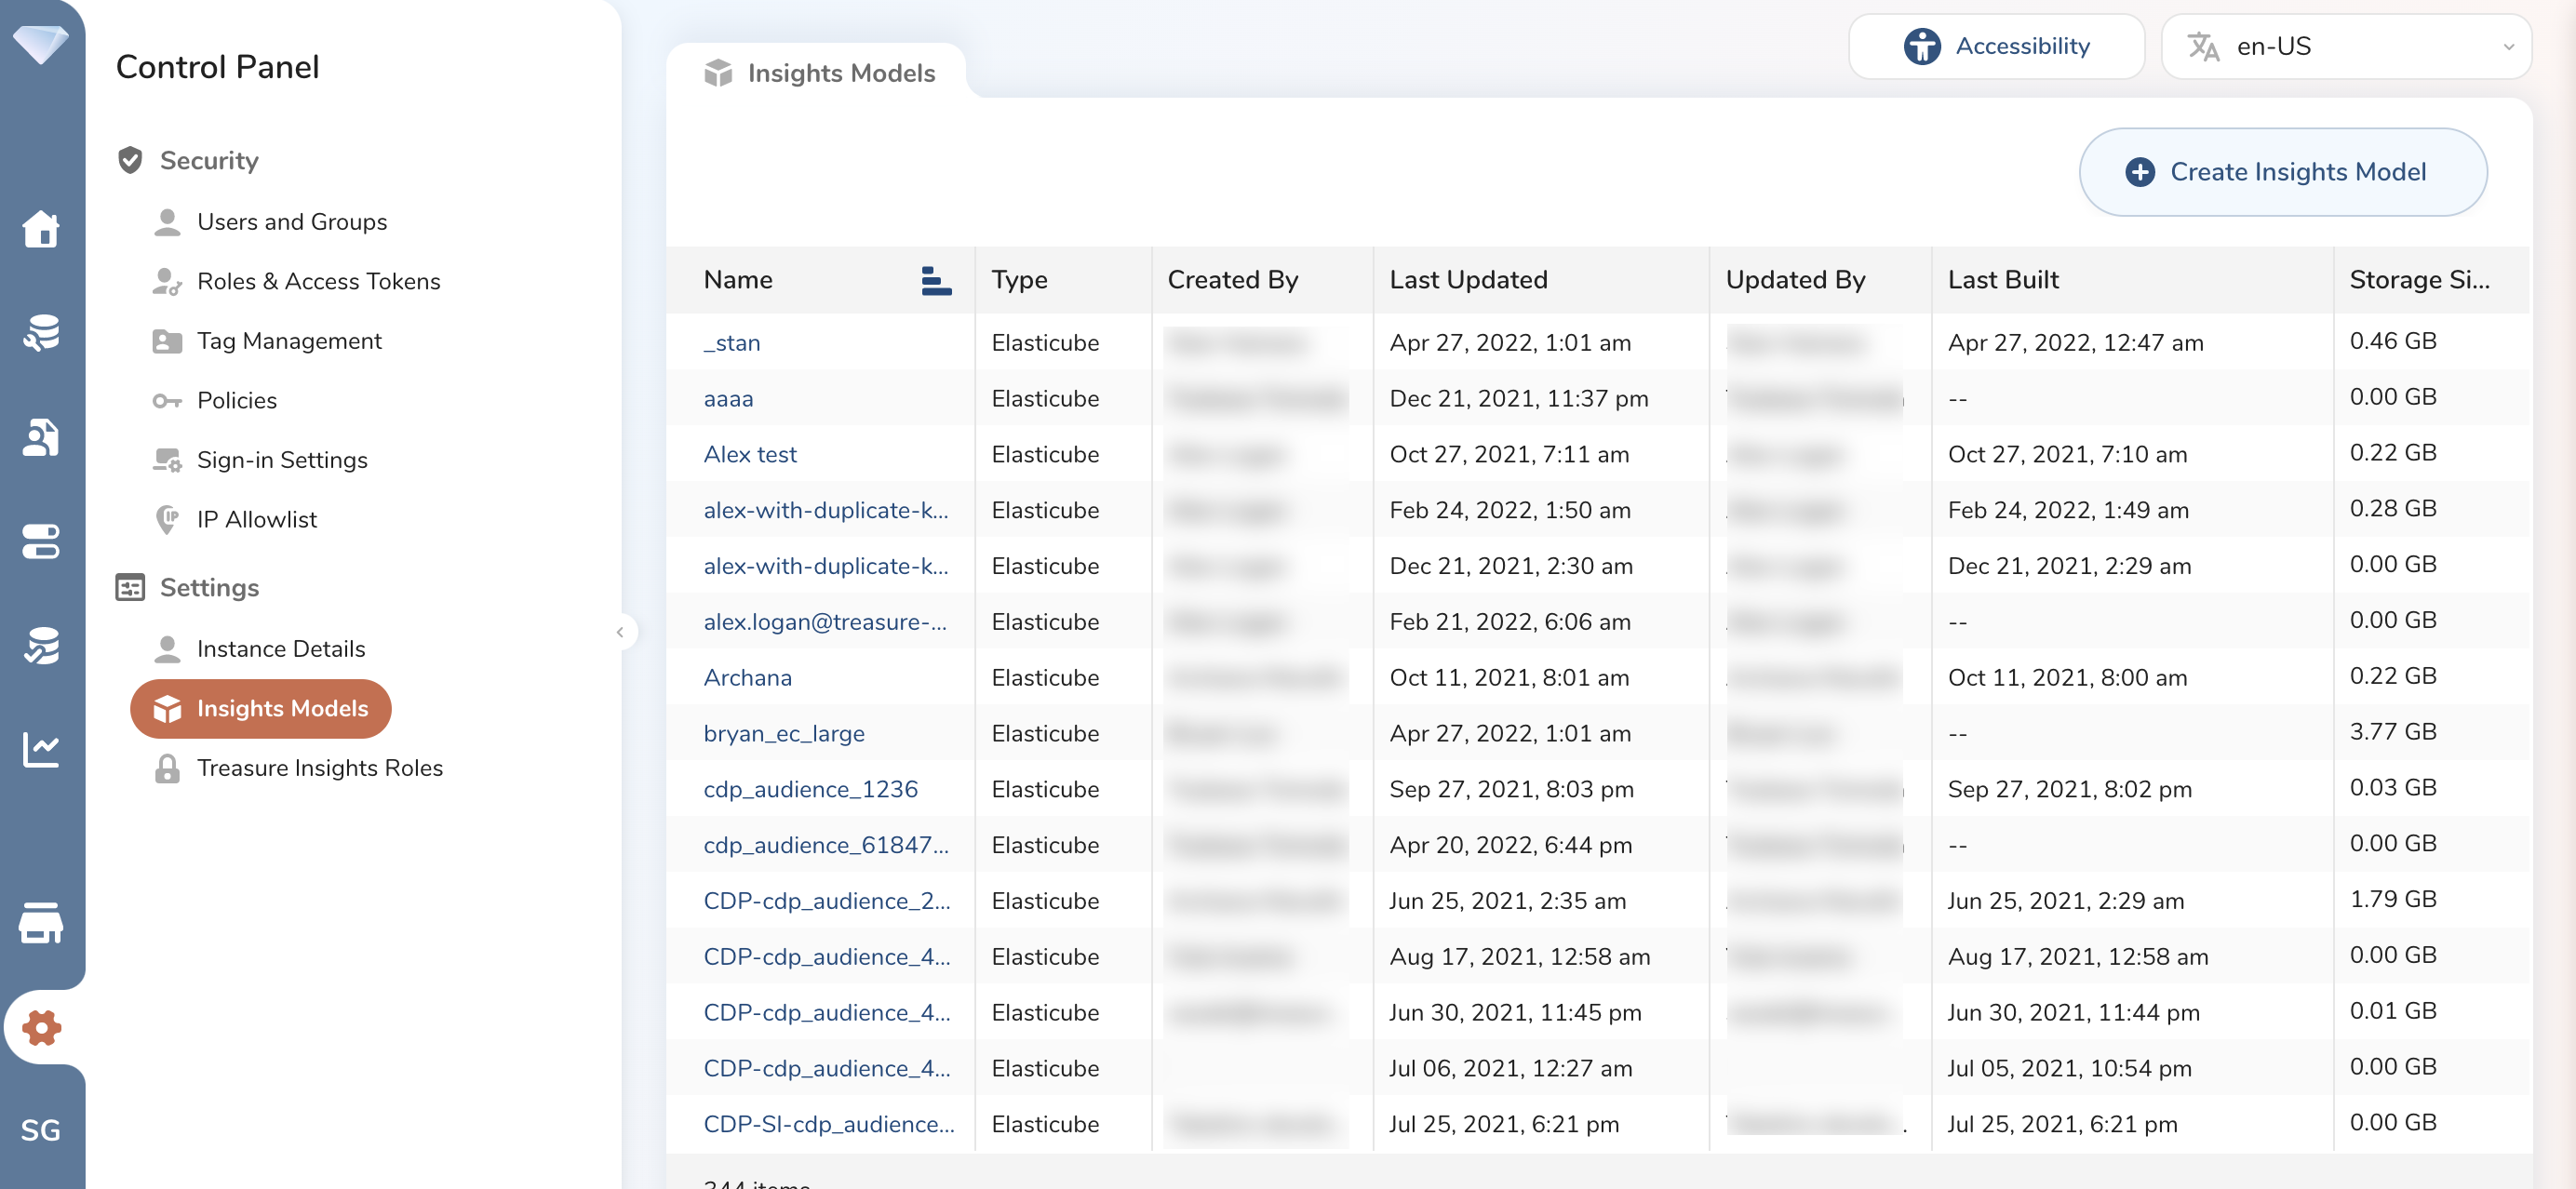Click the home icon in left rail
The height and width of the screenshot is (1189, 2576).
(41, 229)
